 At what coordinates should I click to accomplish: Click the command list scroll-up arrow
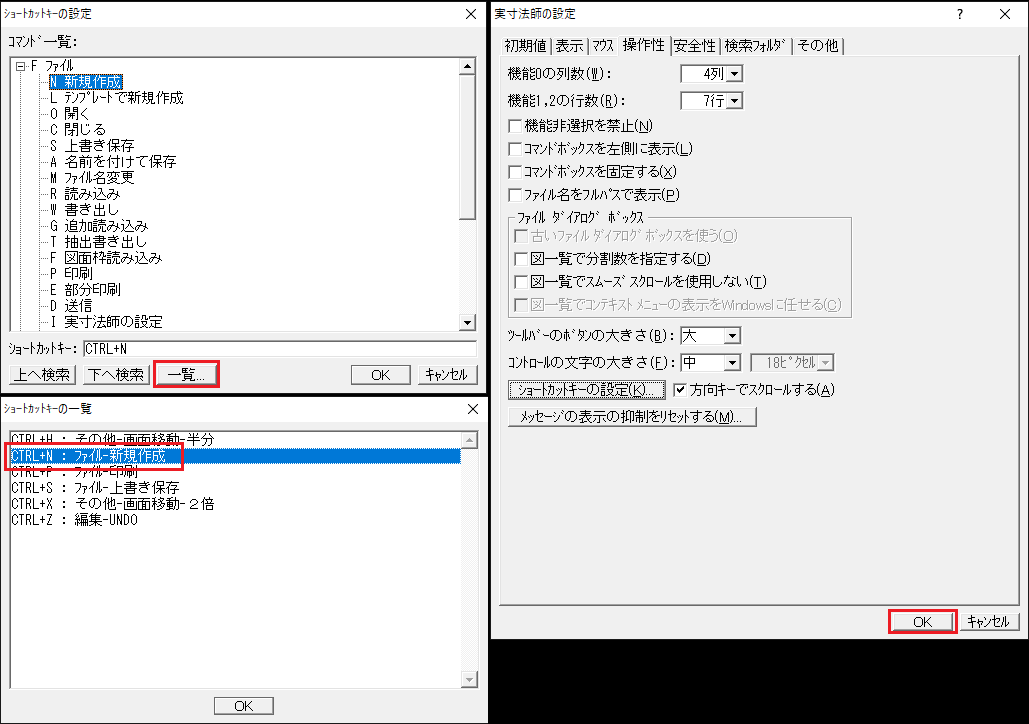[x=467, y=66]
